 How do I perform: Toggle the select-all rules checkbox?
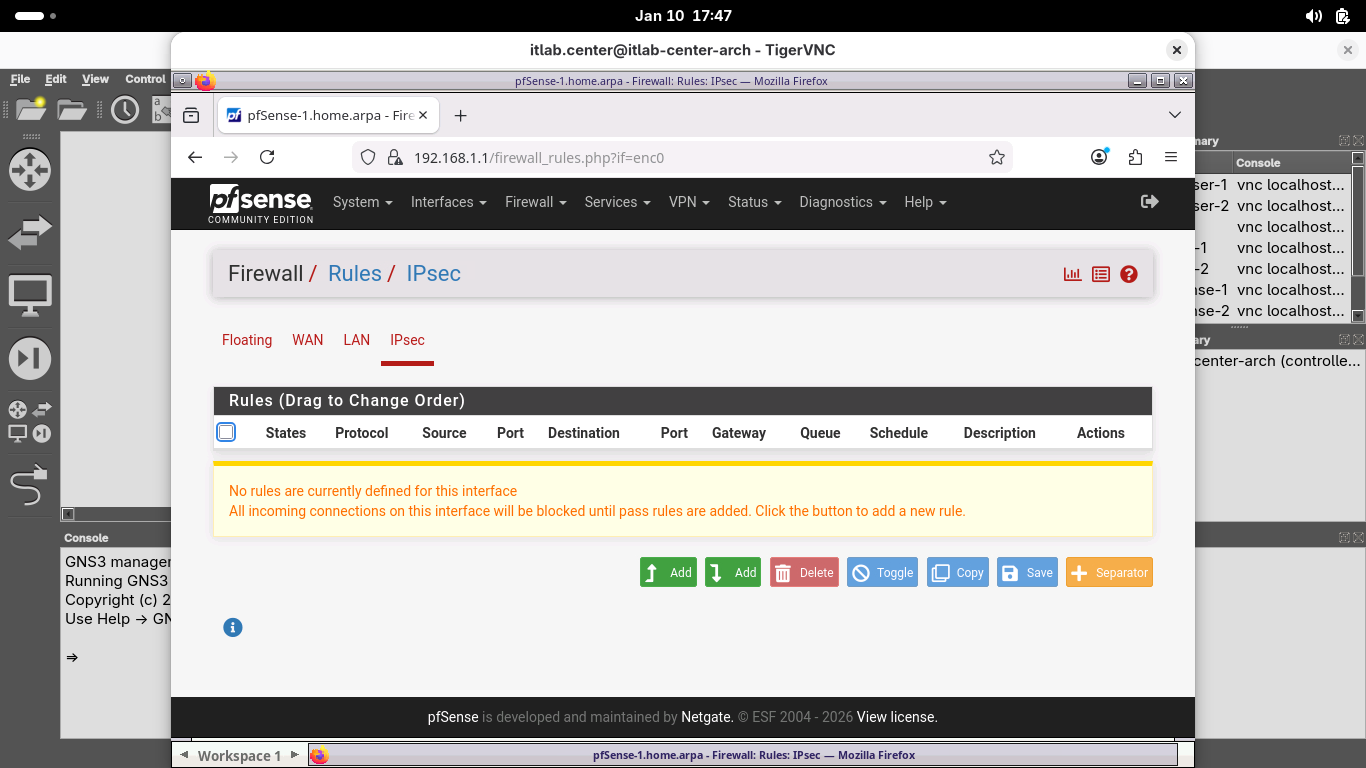(x=226, y=432)
